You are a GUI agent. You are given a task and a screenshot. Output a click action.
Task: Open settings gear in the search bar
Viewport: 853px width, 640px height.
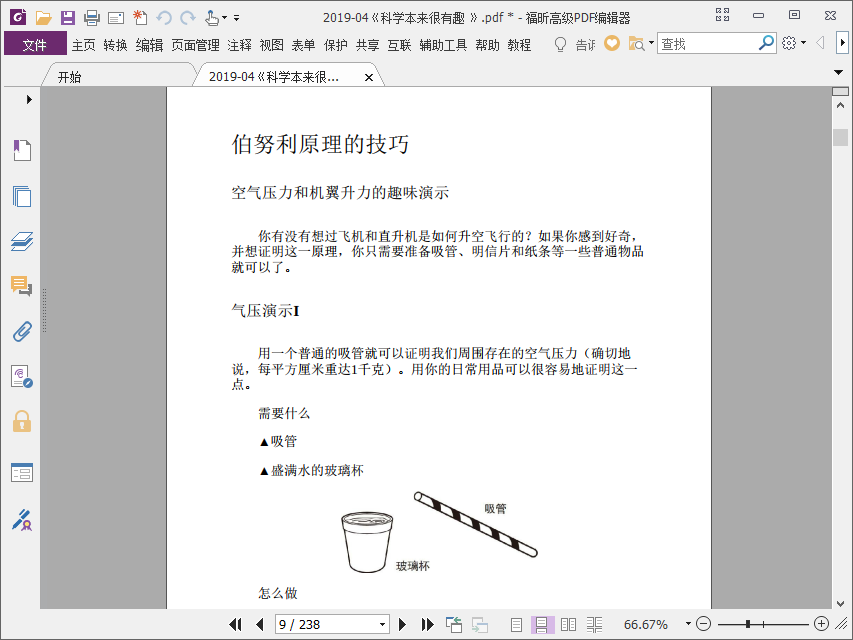(789, 43)
